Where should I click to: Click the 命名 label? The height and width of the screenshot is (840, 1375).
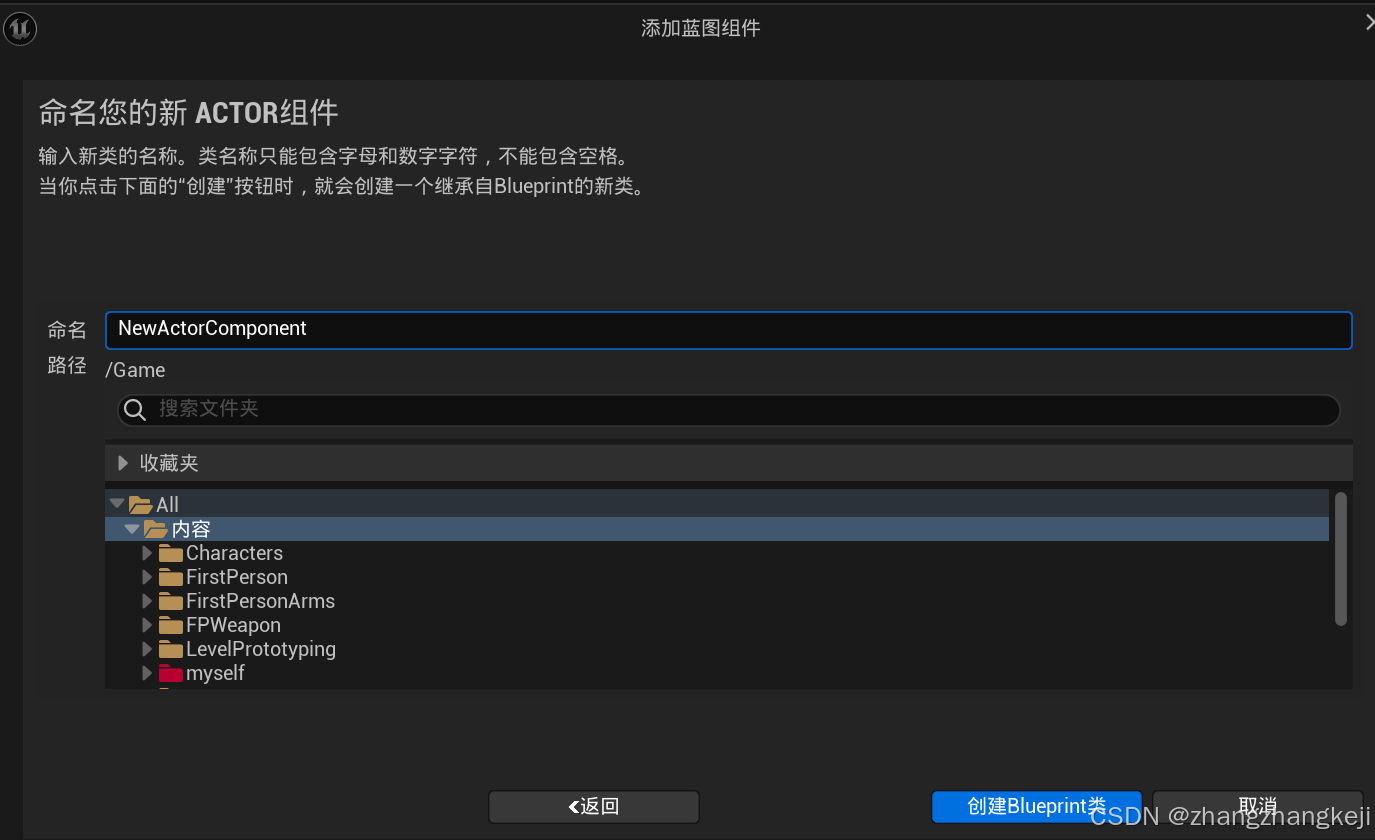tap(67, 330)
